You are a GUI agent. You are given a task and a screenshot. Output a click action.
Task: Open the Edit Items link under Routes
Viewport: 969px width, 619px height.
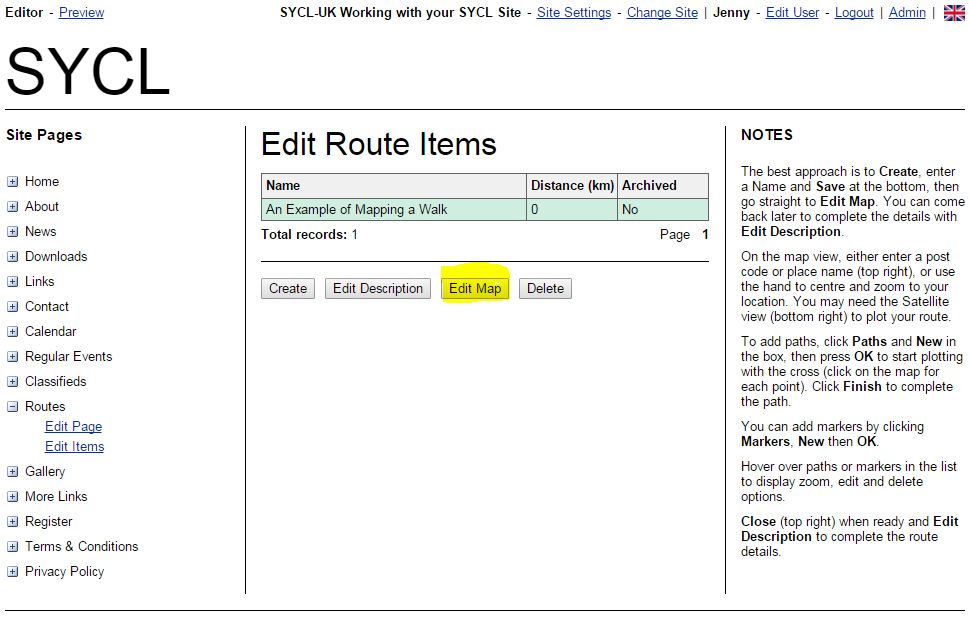pyautogui.click(x=74, y=447)
